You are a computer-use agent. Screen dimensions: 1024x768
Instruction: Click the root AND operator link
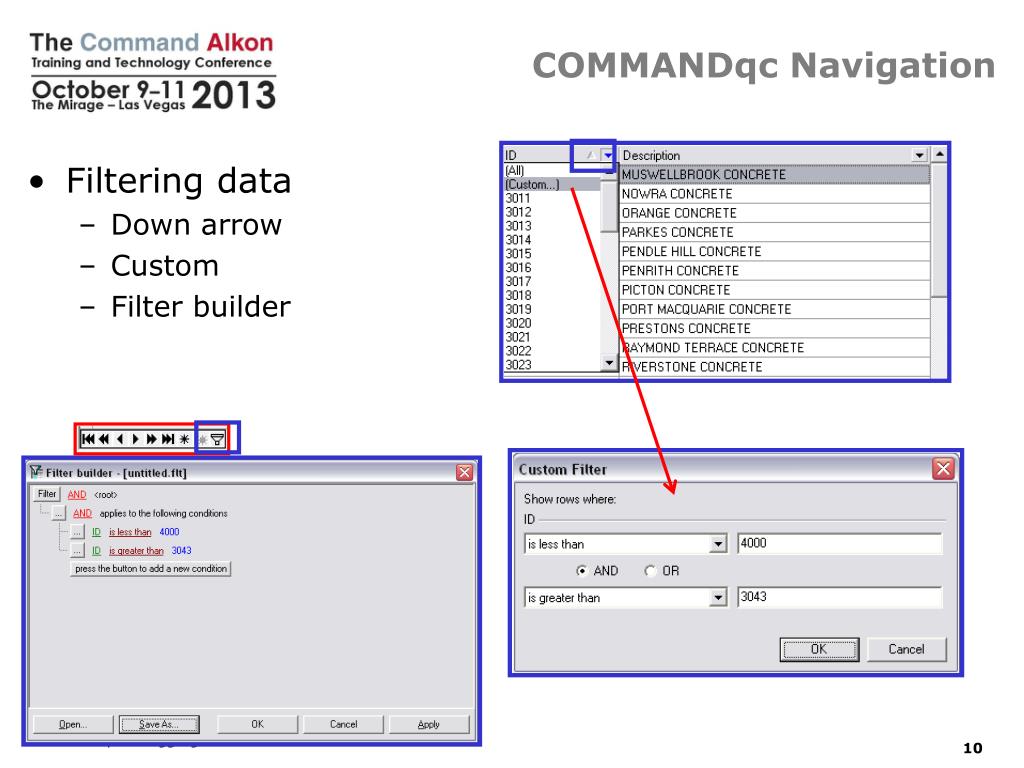tap(77, 494)
